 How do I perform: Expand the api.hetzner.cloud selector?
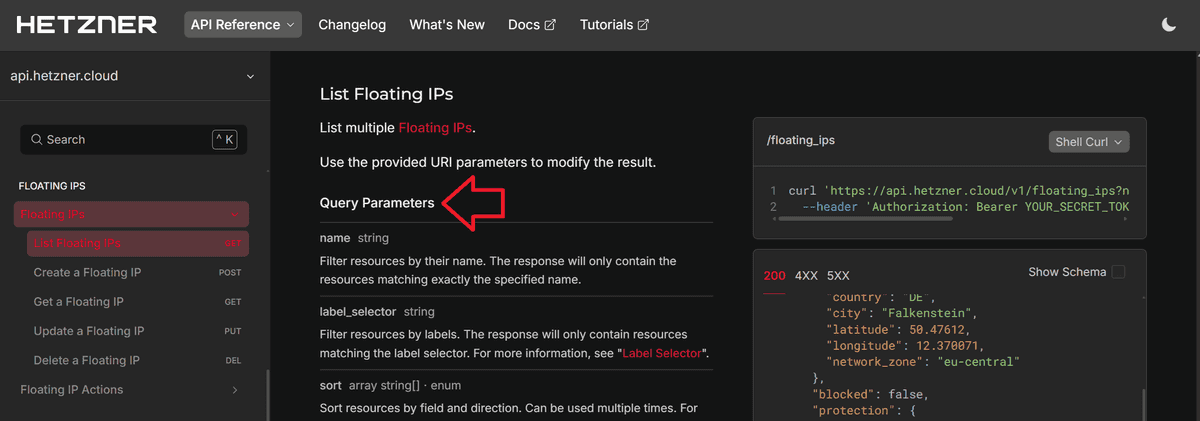[133, 76]
